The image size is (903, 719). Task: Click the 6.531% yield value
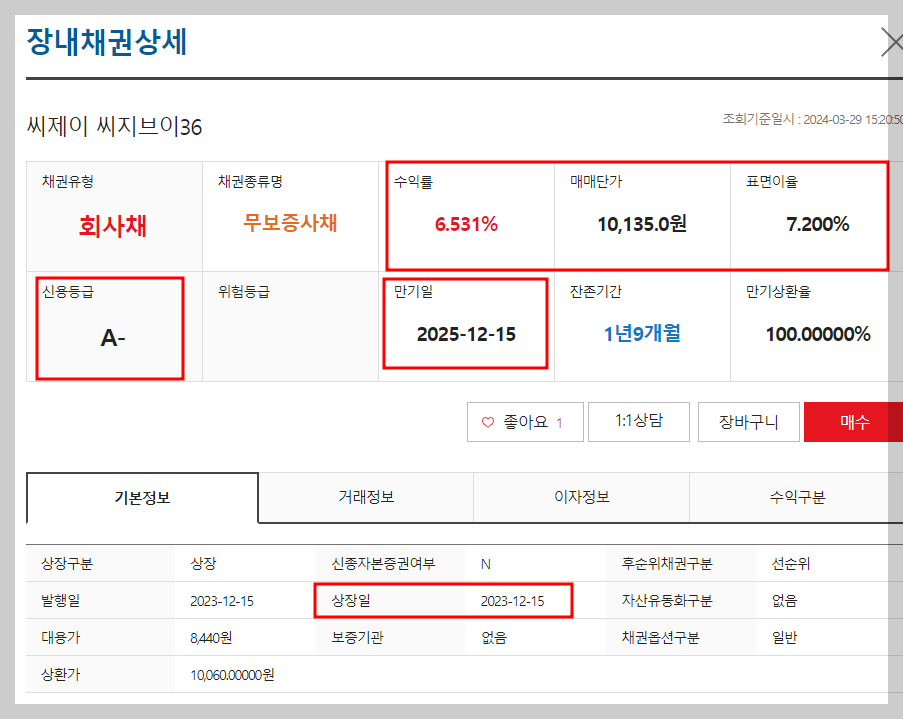coord(466,224)
